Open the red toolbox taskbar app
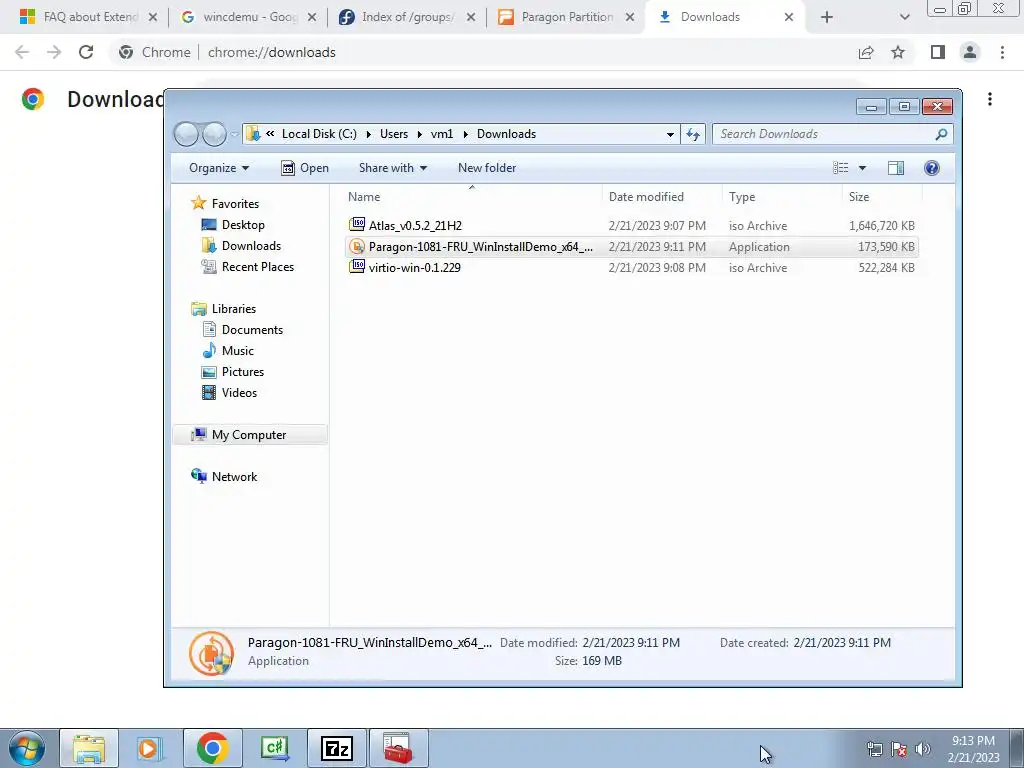The height and width of the screenshot is (768, 1024). click(398, 748)
